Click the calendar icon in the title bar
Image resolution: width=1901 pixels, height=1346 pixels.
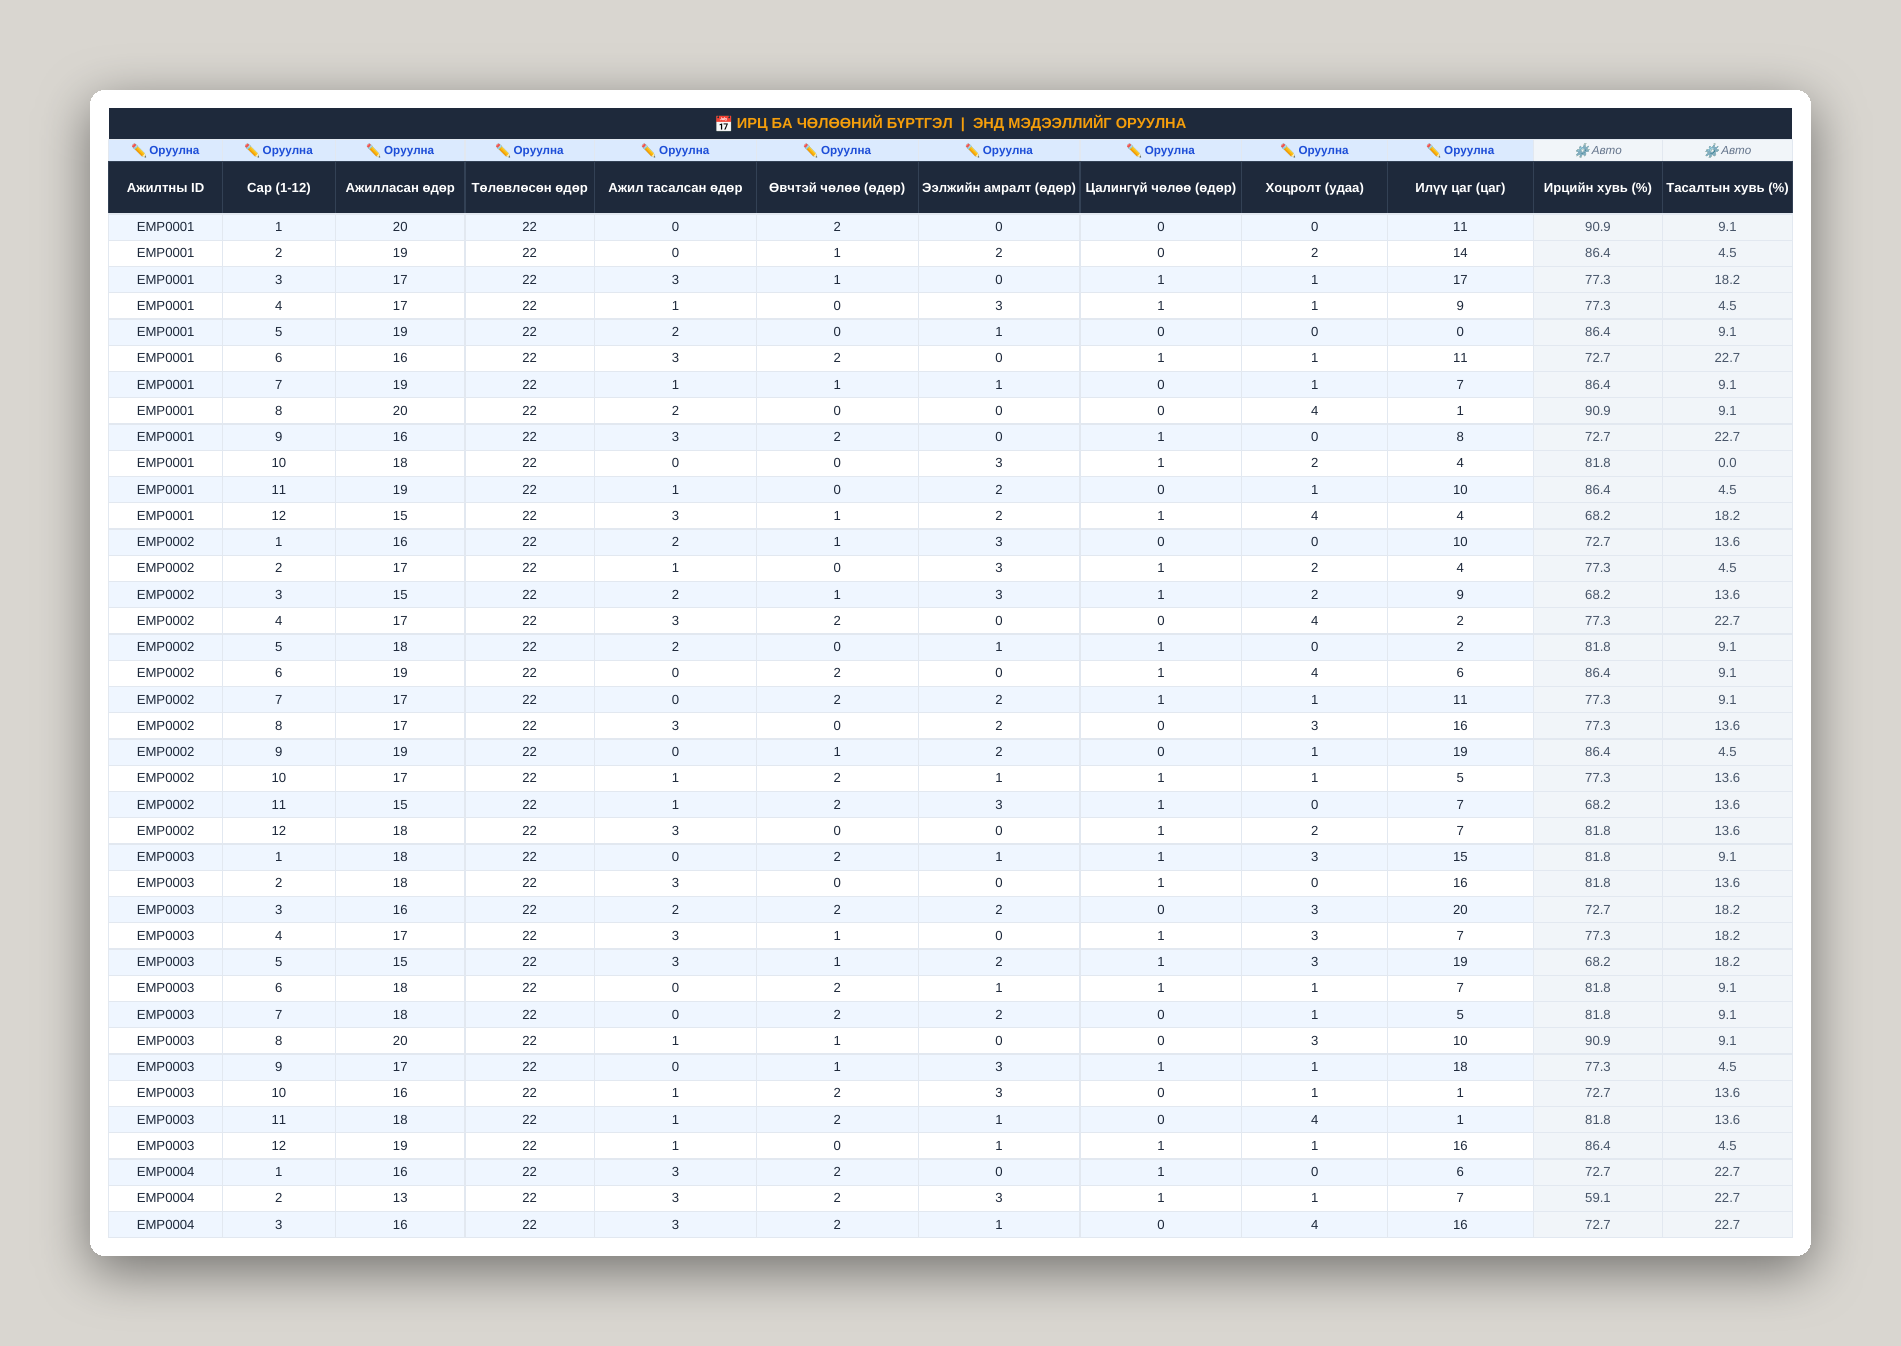click(x=723, y=123)
